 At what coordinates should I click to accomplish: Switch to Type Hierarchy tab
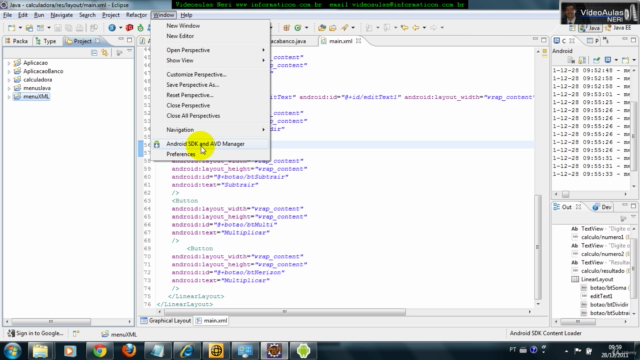(x=46, y=41)
